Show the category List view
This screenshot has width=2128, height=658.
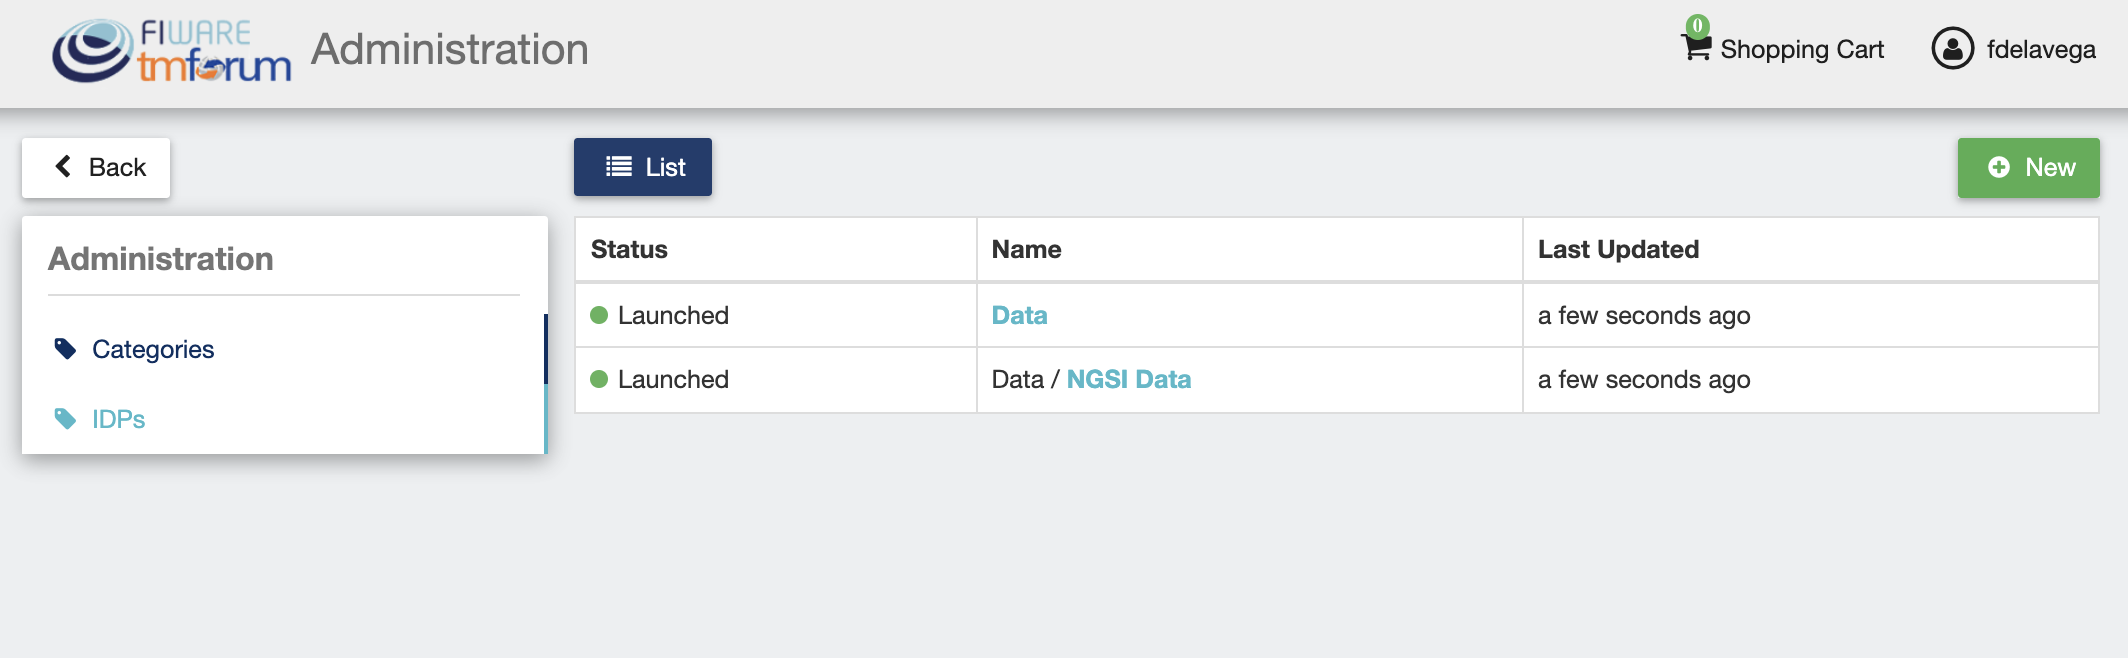(x=642, y=167)
